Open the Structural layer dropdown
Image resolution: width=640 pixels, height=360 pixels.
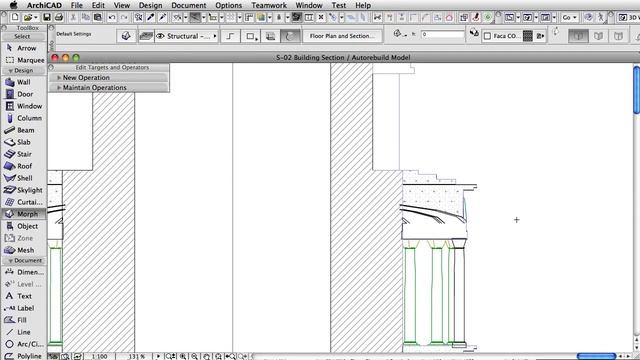pyautogui.click(x=187, y=36)
